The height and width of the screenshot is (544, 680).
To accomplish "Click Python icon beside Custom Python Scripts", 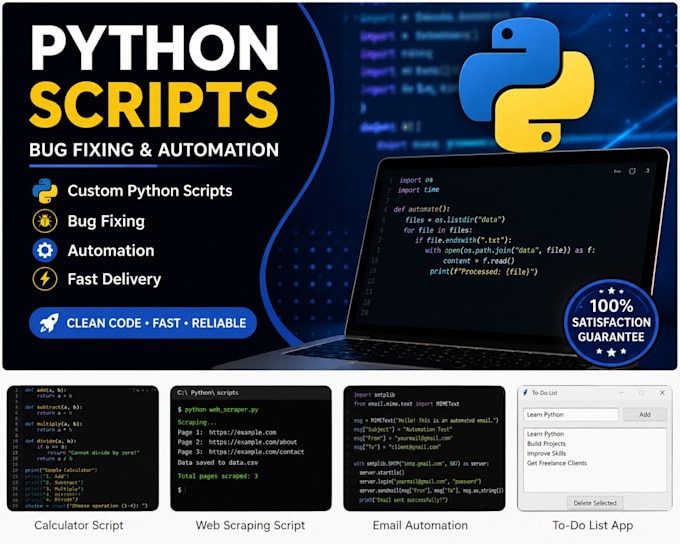I will pyautogui.click(x=45, y=191).
